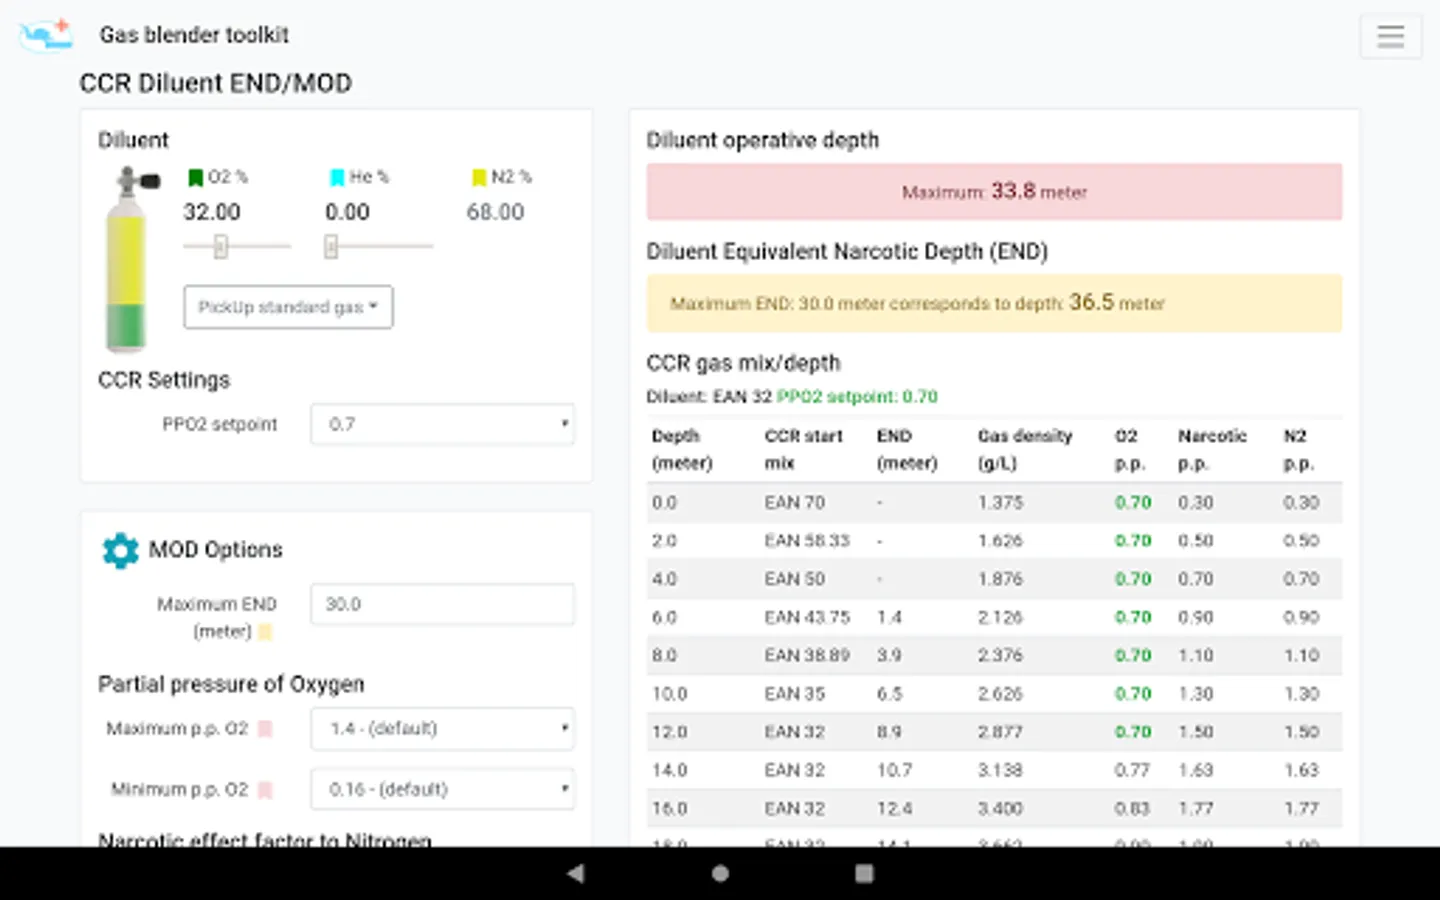Click the depth 14.0 row cell

670,770
